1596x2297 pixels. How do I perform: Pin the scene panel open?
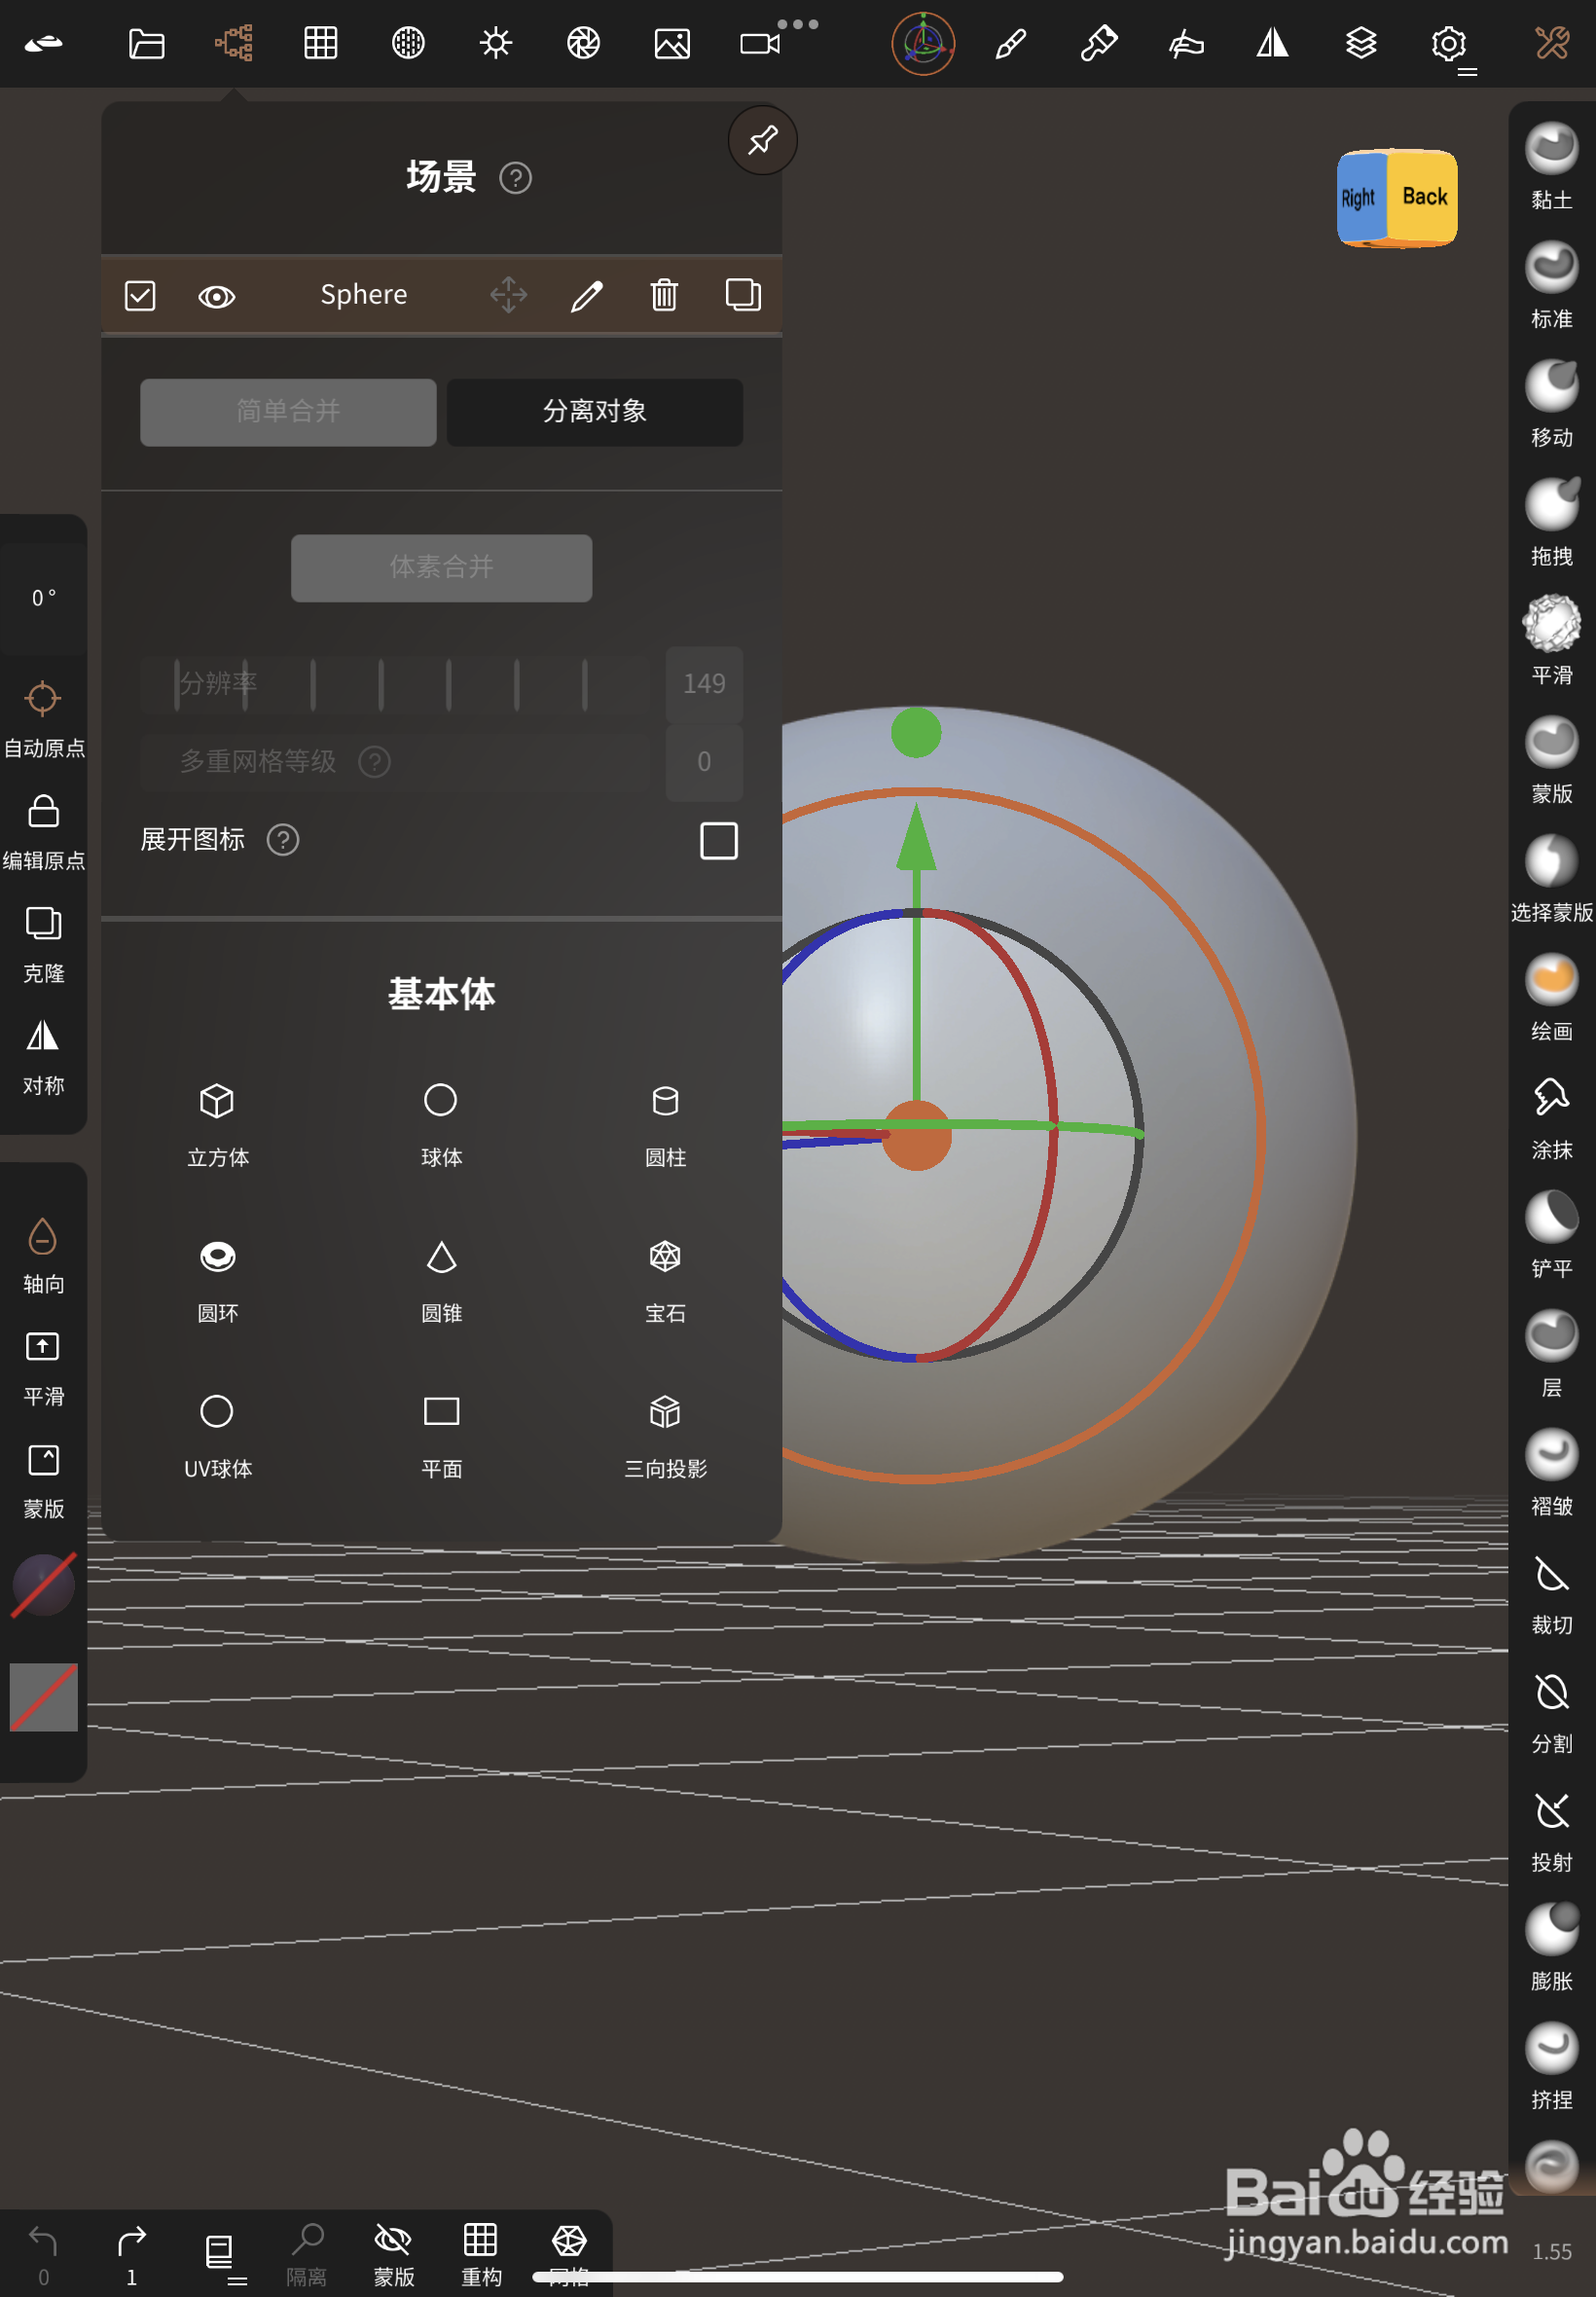pos(762,140)
